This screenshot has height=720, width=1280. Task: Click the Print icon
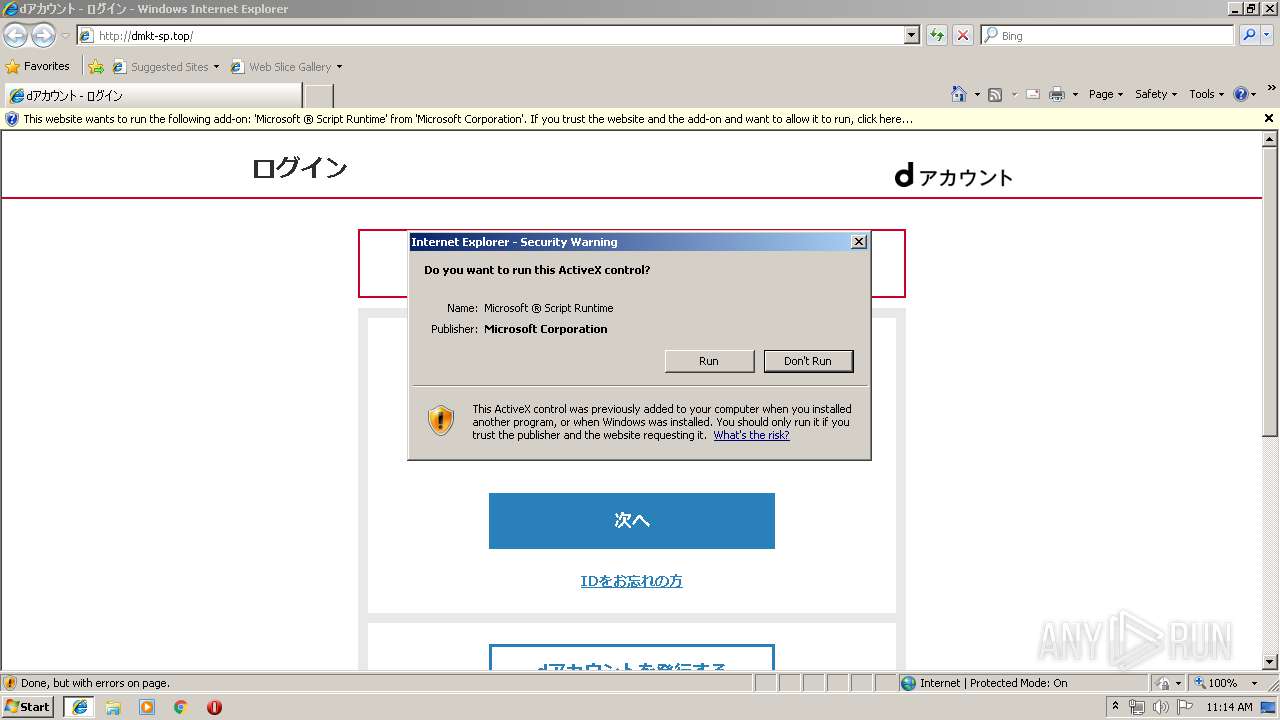pyautogui.click(x=1057, y=94)
